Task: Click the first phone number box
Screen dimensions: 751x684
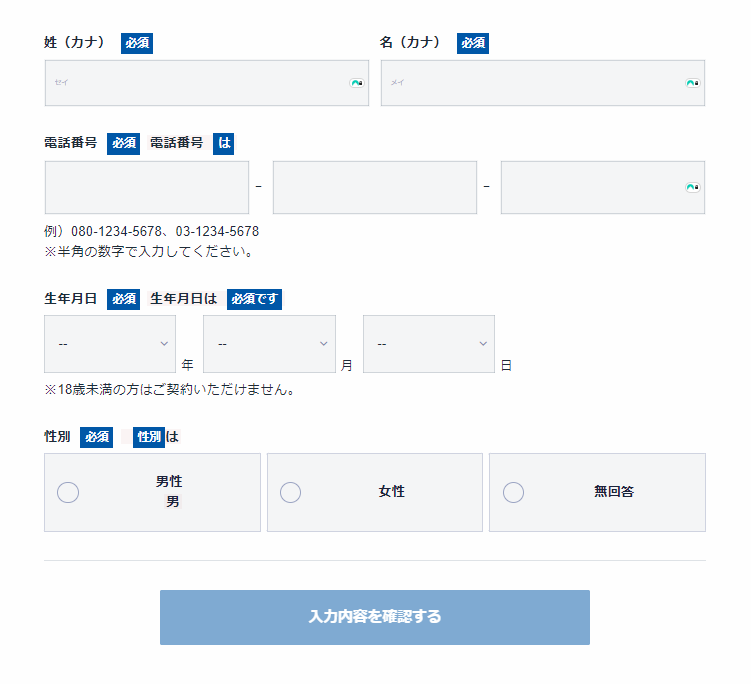Action: [147, 187]
